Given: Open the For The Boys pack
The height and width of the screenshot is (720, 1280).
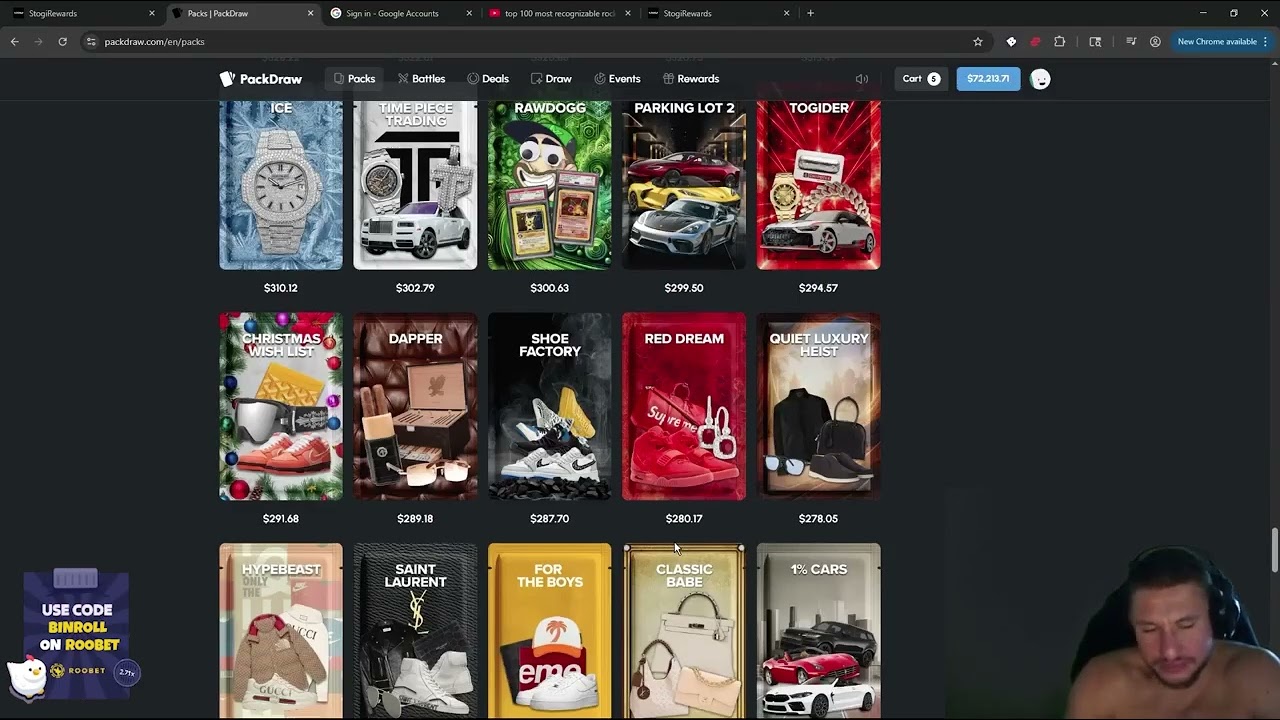Looking at the screenshot, I should click(549, 631).
